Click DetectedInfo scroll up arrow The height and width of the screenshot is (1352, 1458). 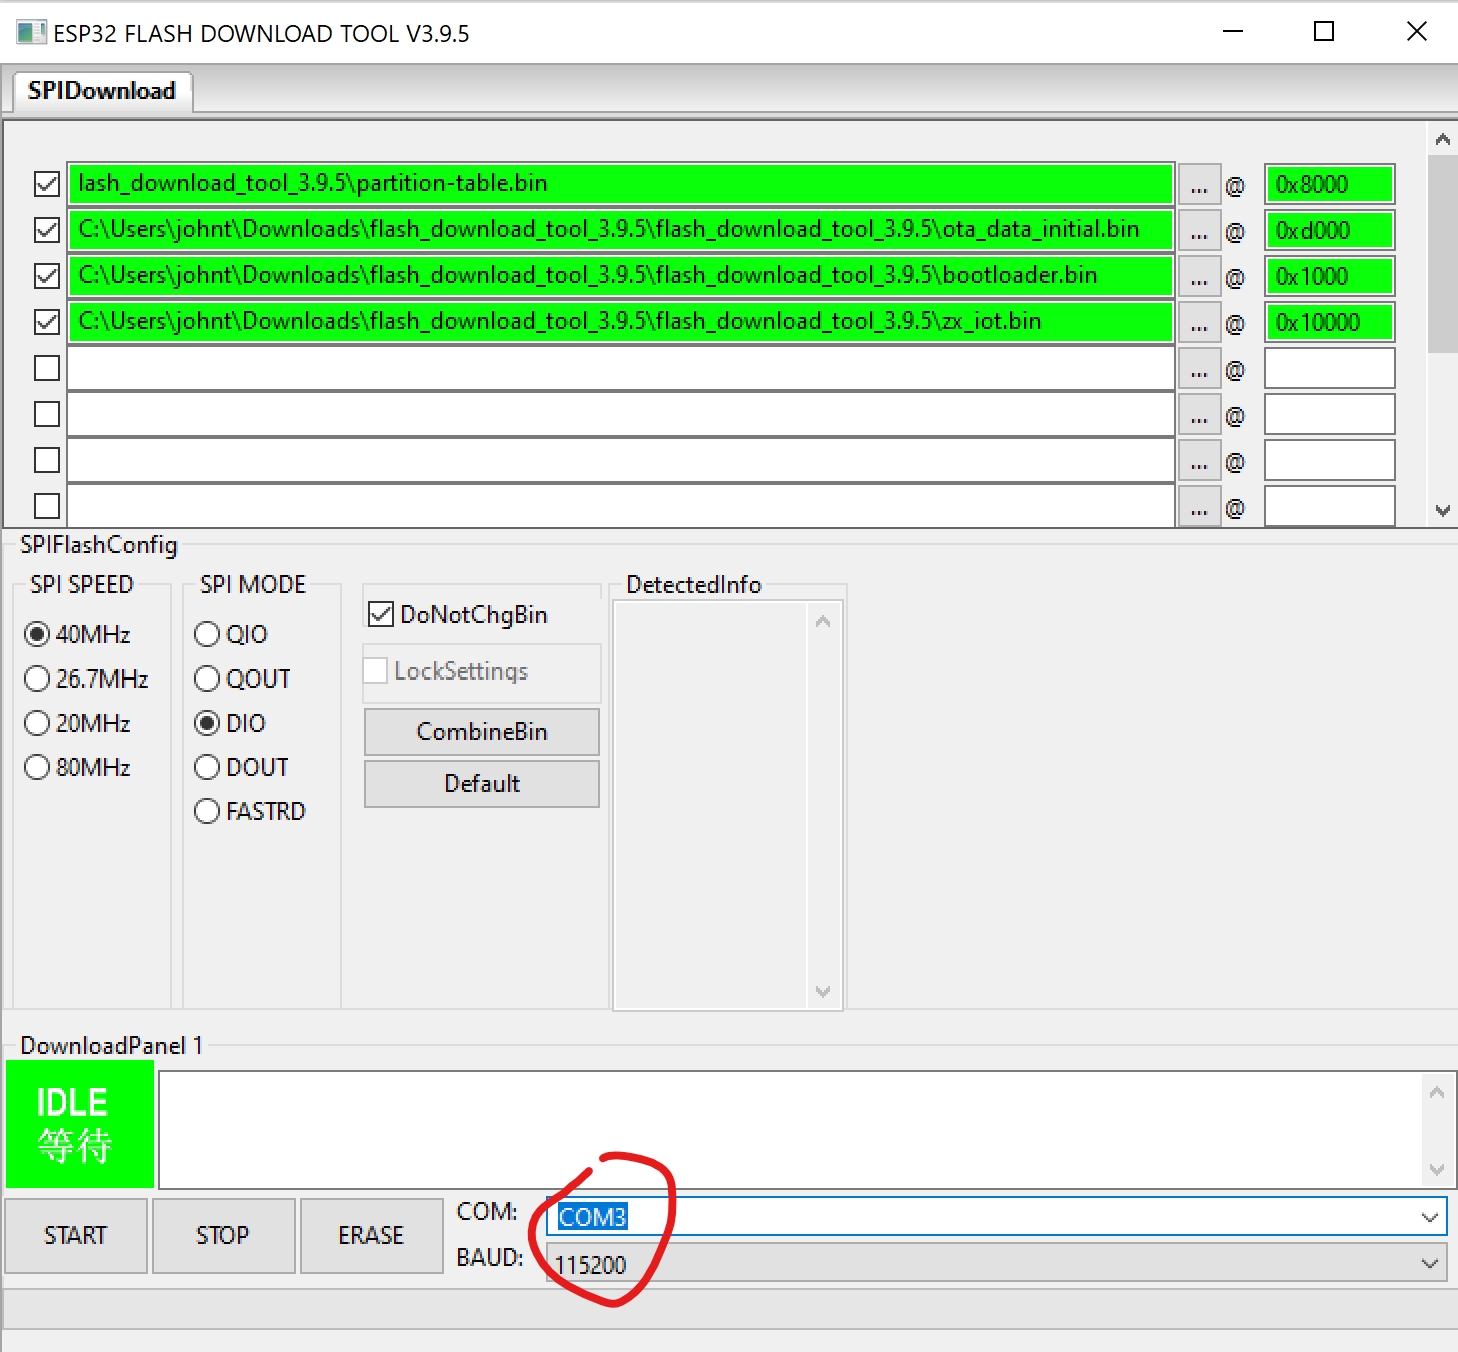[823, 622]
